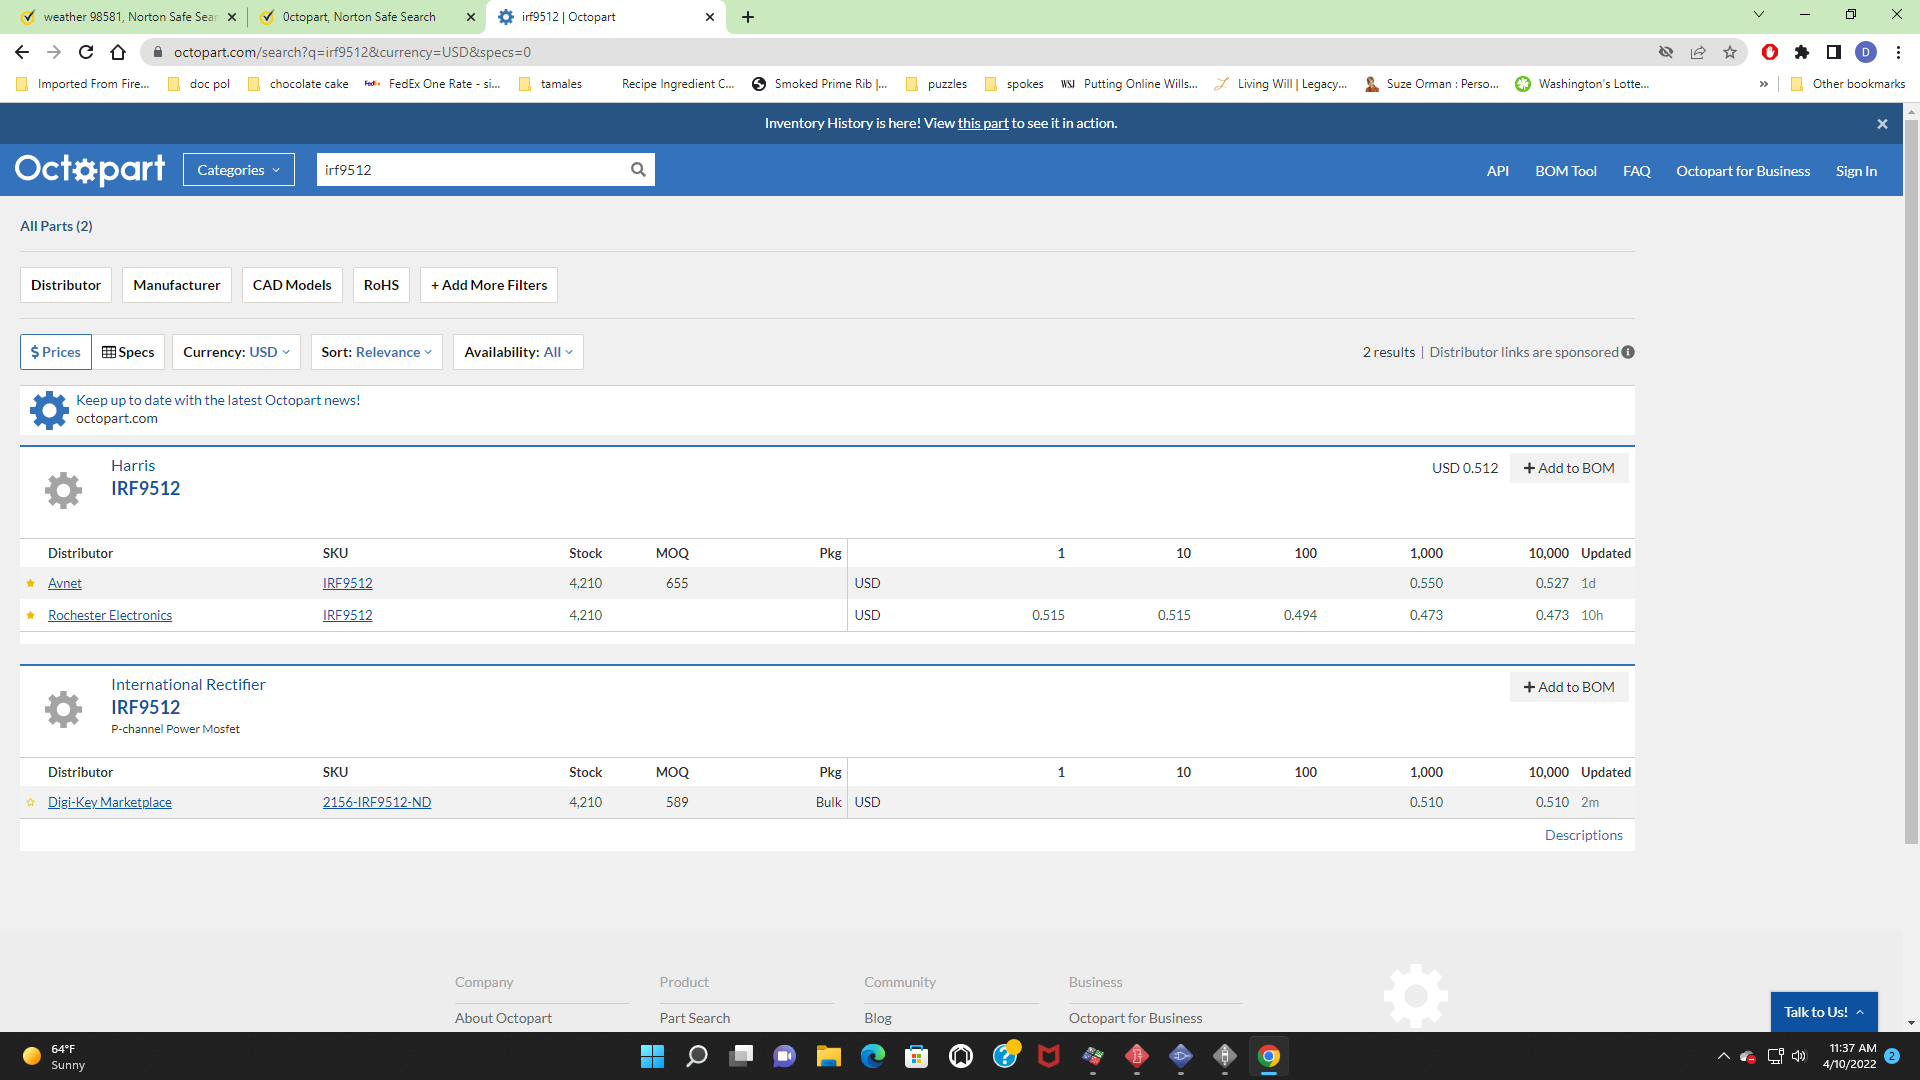Open API in the top navigation

click(x=1497, y=171)
